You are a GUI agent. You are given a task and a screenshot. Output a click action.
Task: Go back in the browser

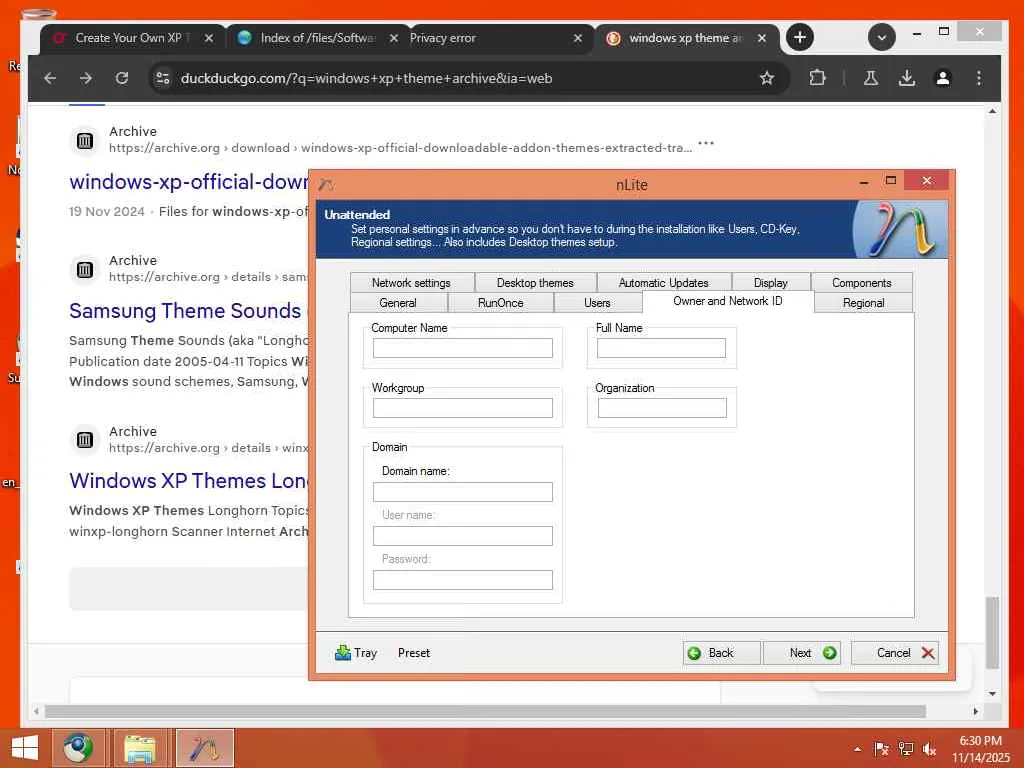[50, 78]
